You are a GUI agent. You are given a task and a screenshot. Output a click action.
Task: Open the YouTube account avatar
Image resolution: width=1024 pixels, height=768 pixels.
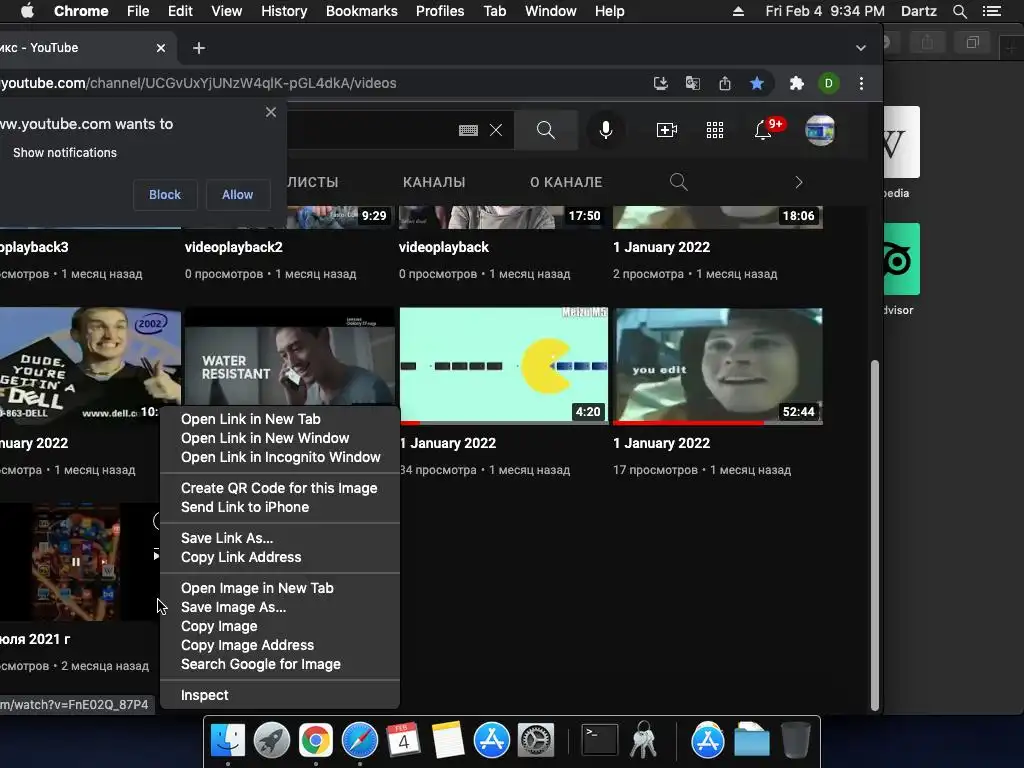pos(820,130)
